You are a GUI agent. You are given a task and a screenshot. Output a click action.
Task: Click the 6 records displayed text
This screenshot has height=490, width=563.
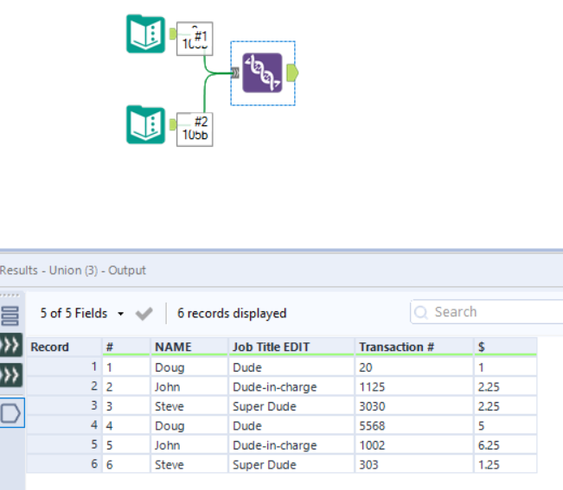pyautogui.click(x=232, y=313)
